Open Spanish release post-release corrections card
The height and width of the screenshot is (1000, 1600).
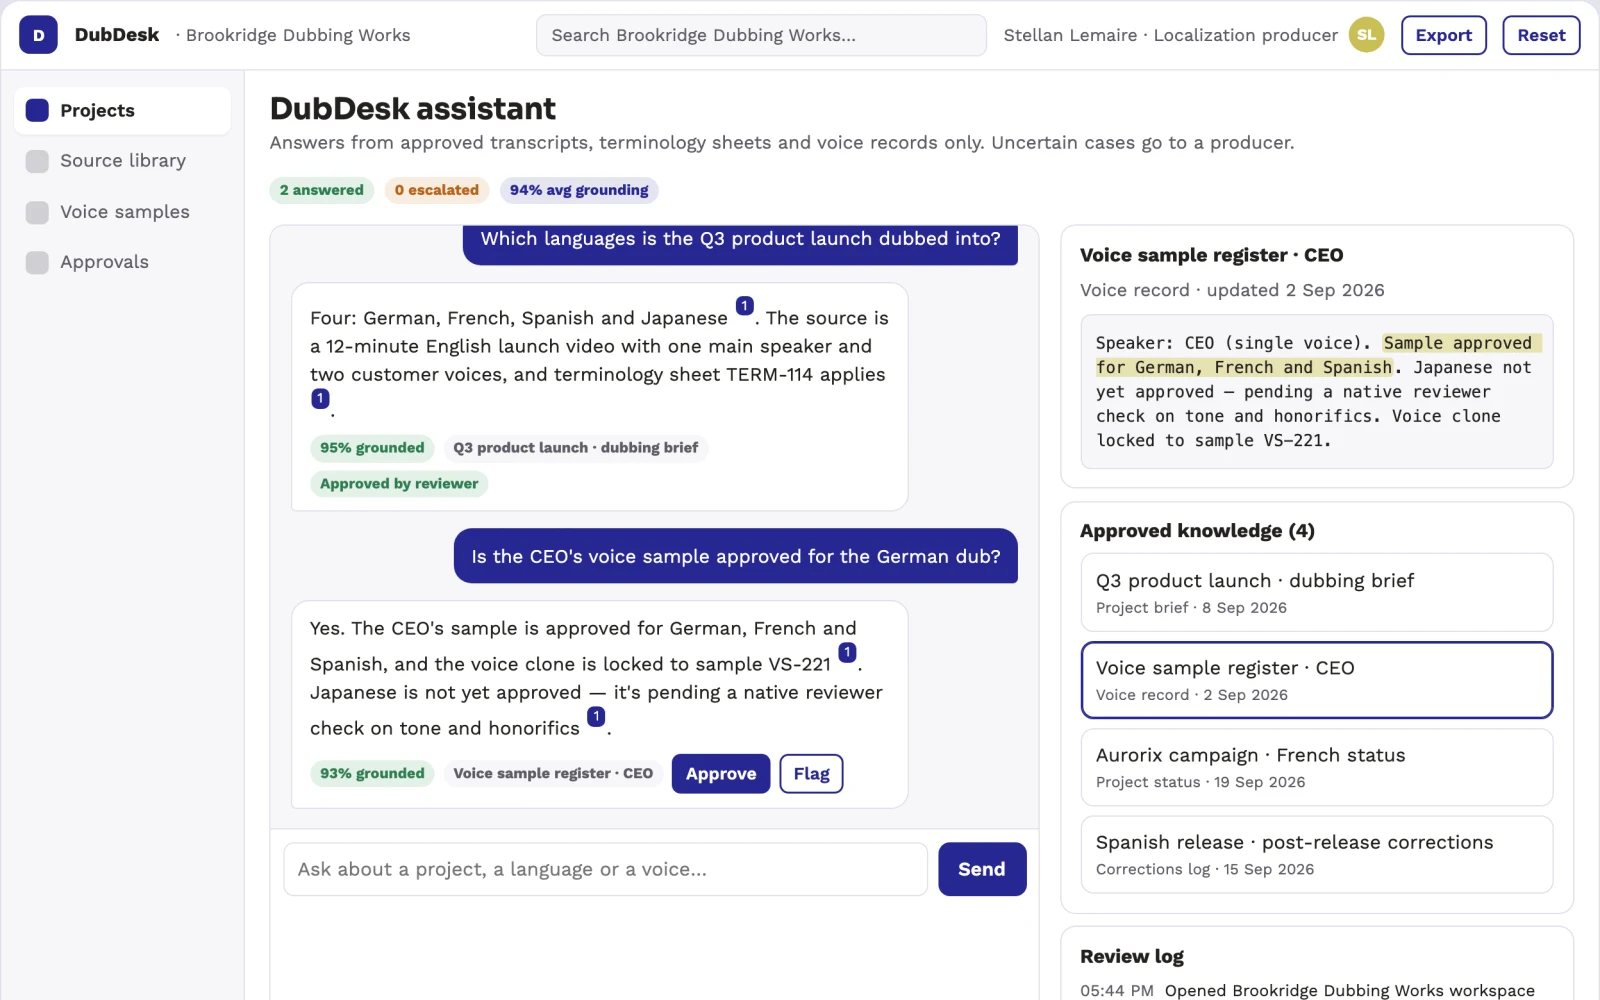(x=1317, y=854)
